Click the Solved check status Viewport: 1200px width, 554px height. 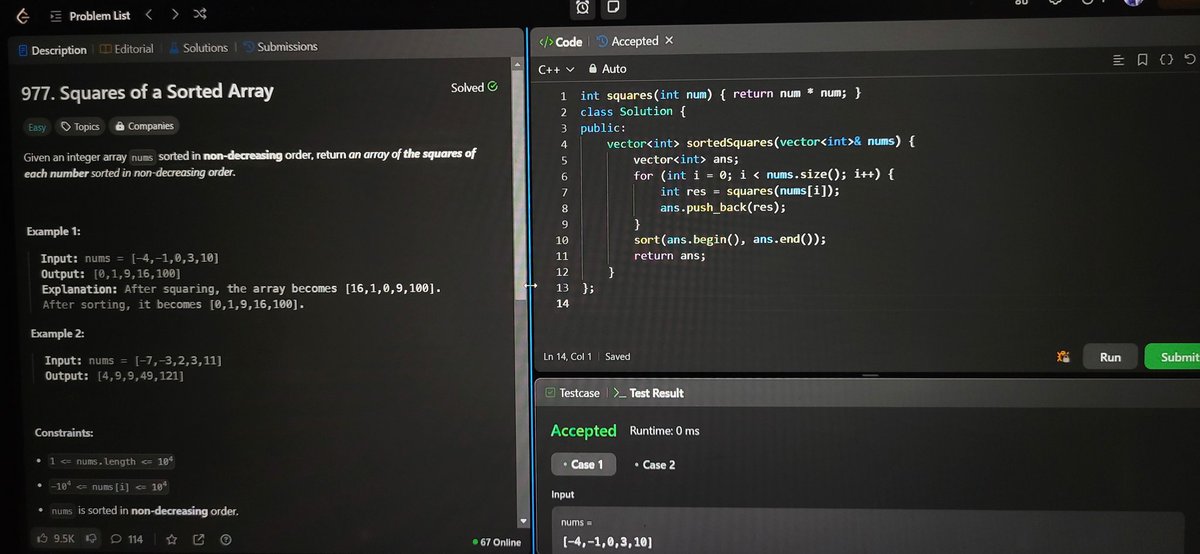click(x=474, y=88)
